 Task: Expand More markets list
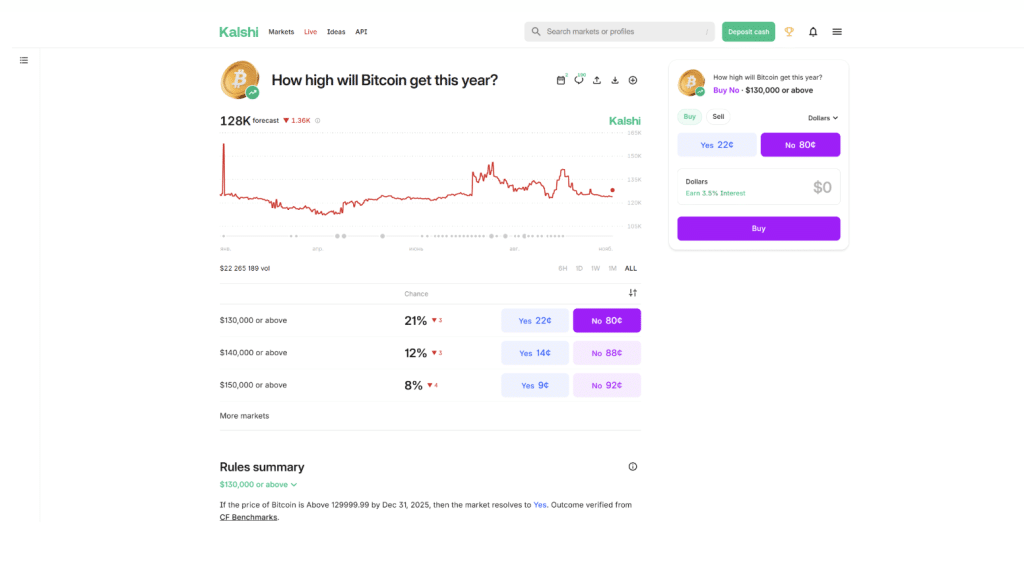click(x=244, y=416)
